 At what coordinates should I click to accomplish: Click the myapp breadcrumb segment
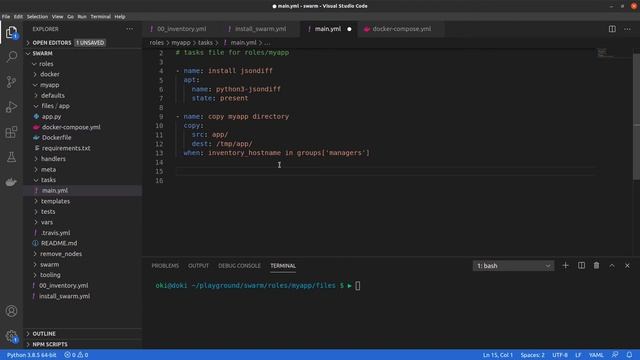[181, 42]
